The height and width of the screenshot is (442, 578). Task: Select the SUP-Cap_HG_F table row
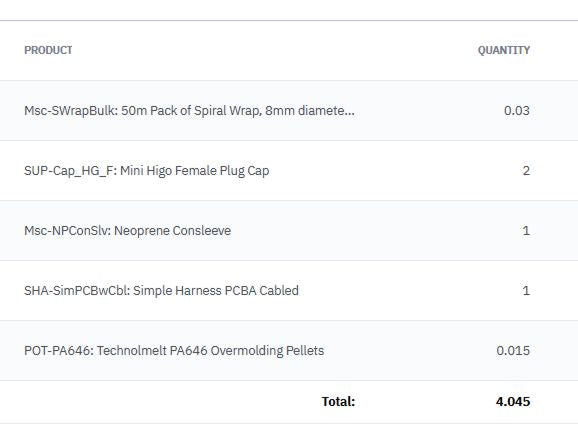289,171
